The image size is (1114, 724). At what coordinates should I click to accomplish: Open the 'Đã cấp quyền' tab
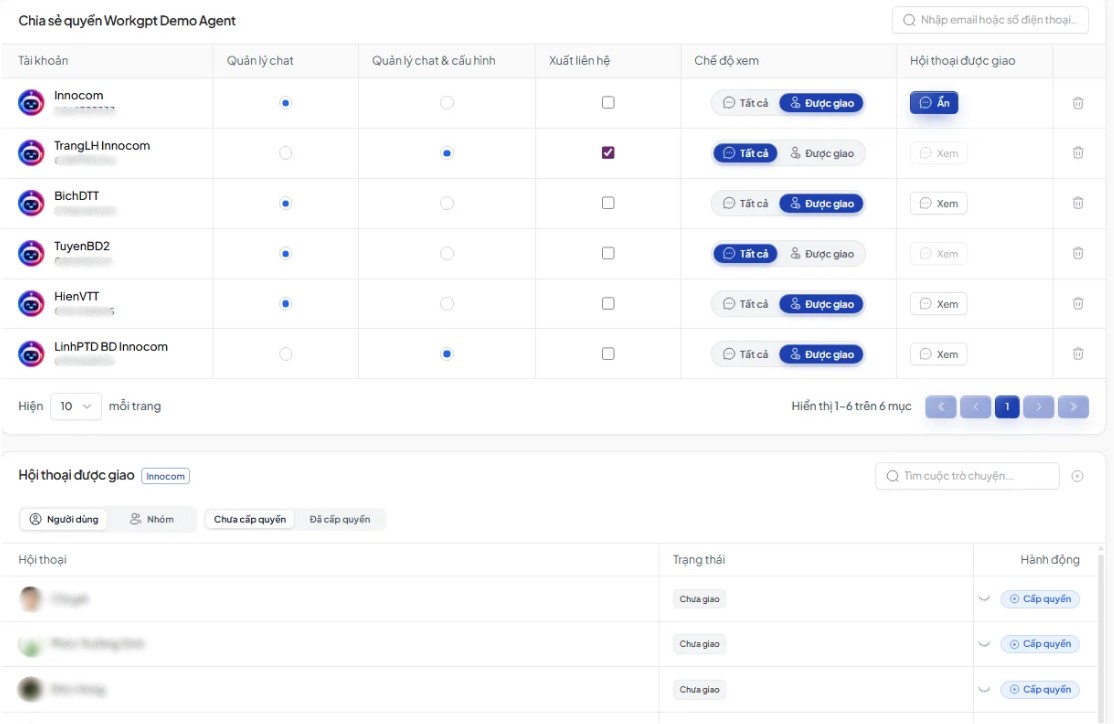point(340,519)
